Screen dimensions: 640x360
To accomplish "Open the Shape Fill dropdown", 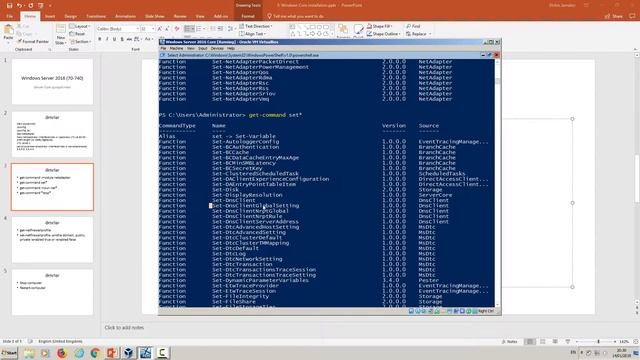I will (380, 26).
